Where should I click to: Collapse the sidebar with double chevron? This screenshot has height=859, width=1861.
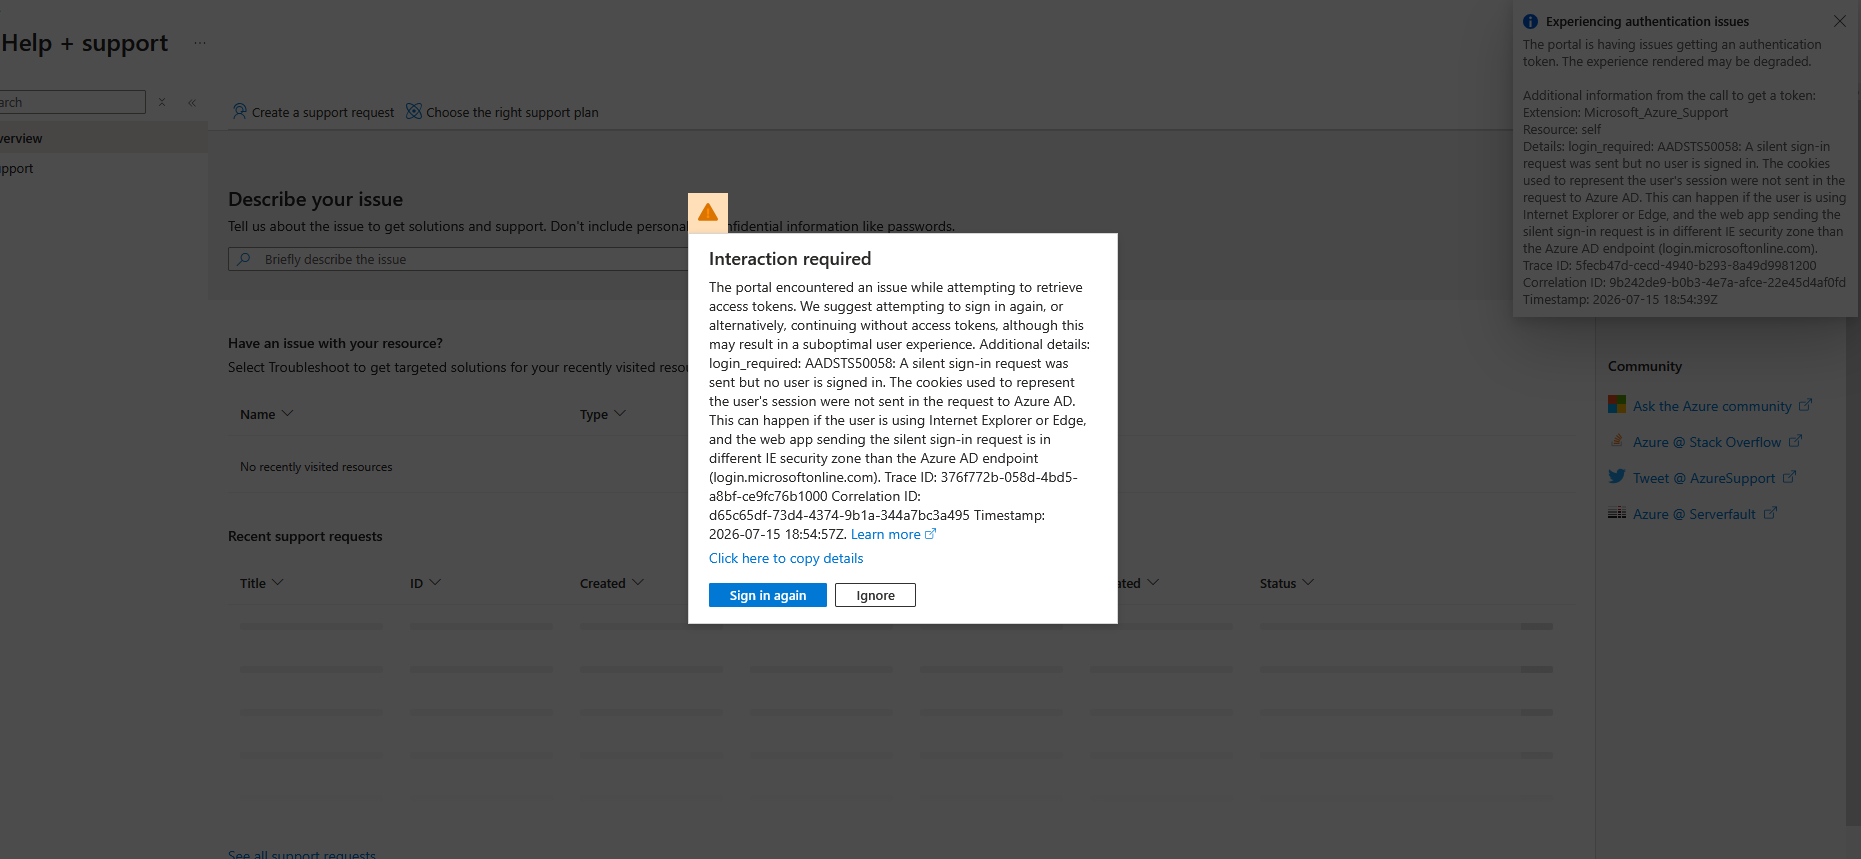pyautogui.click(x=192, y=102)
